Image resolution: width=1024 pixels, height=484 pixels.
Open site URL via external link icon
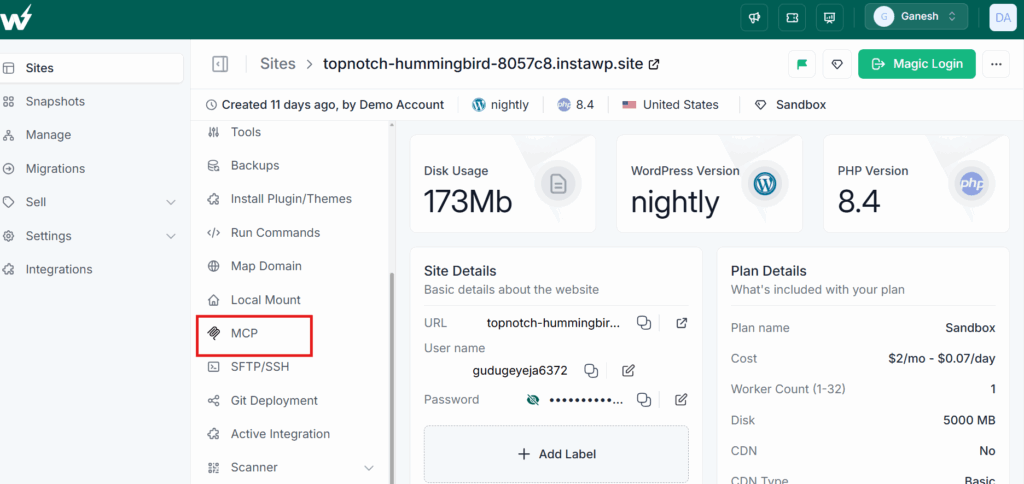681,323
